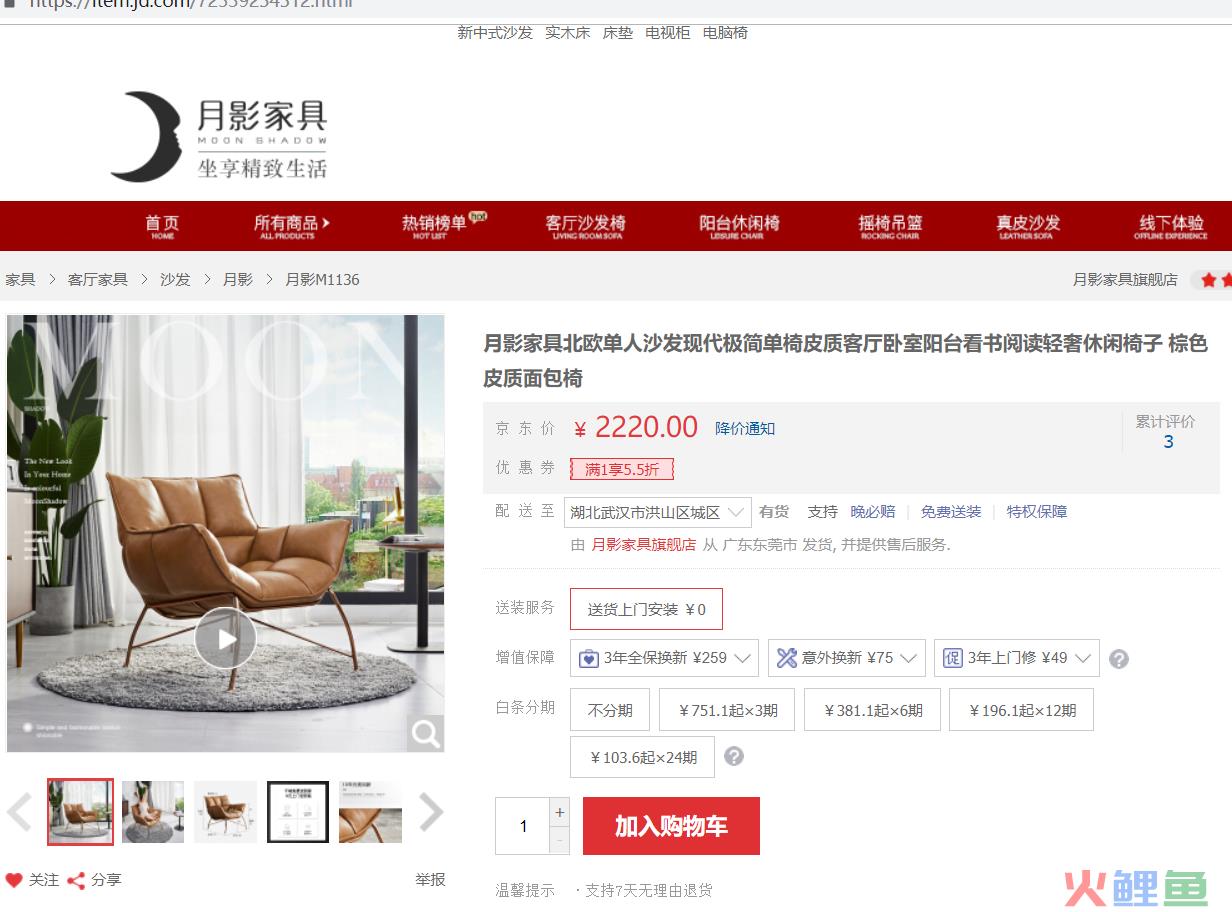Select the 不分期 payment option
The image size is (1232, 912).
coord(610,710)
